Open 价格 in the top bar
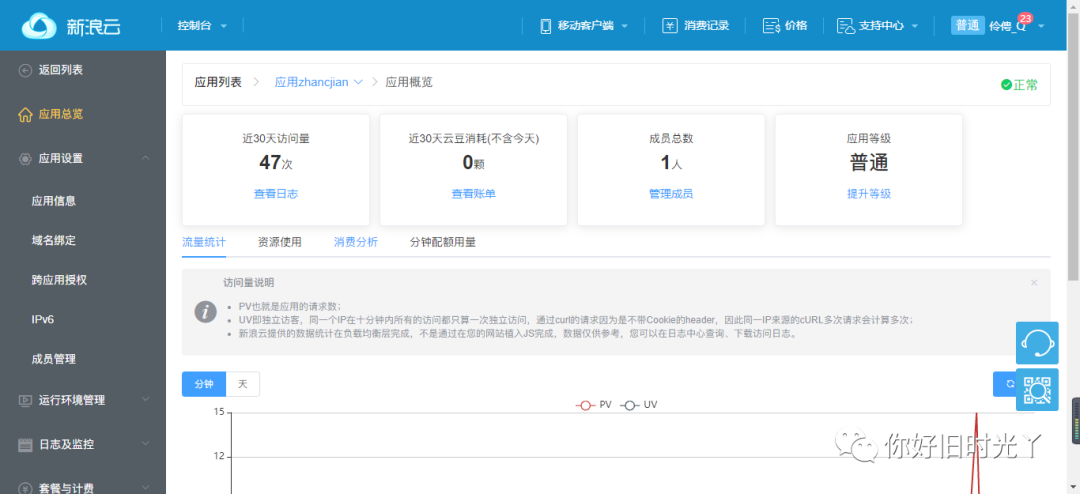The width and height of the screenshot is (1080, 494). pos(796,26)
